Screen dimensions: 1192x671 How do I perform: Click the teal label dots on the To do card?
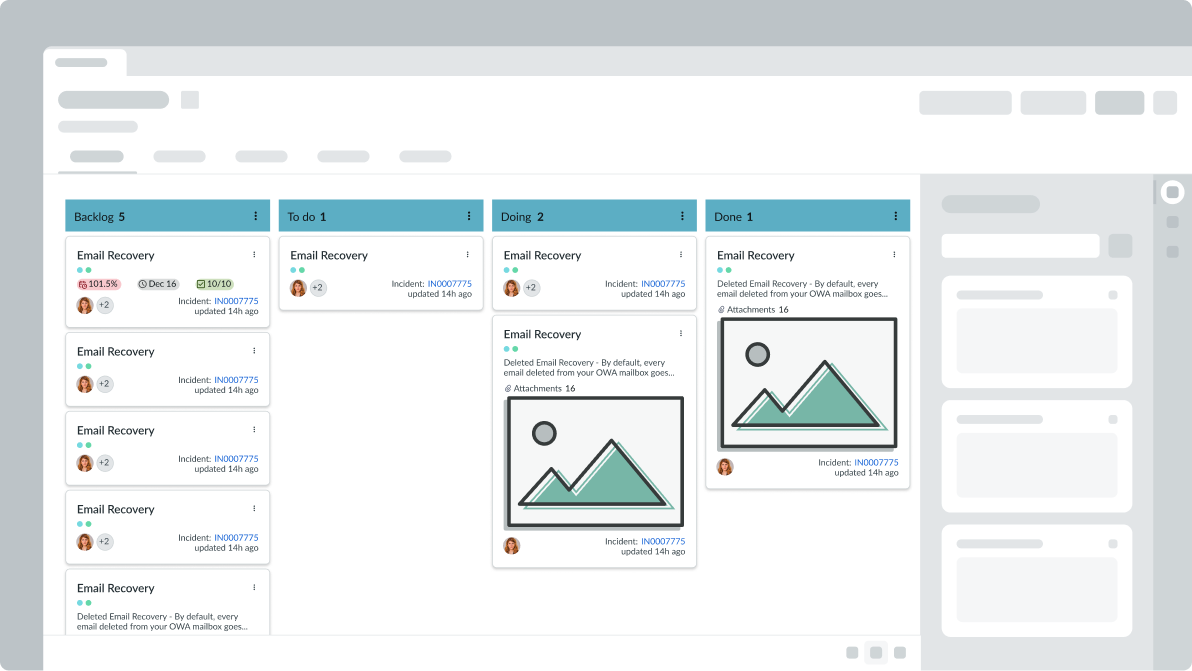coord(297,270)
